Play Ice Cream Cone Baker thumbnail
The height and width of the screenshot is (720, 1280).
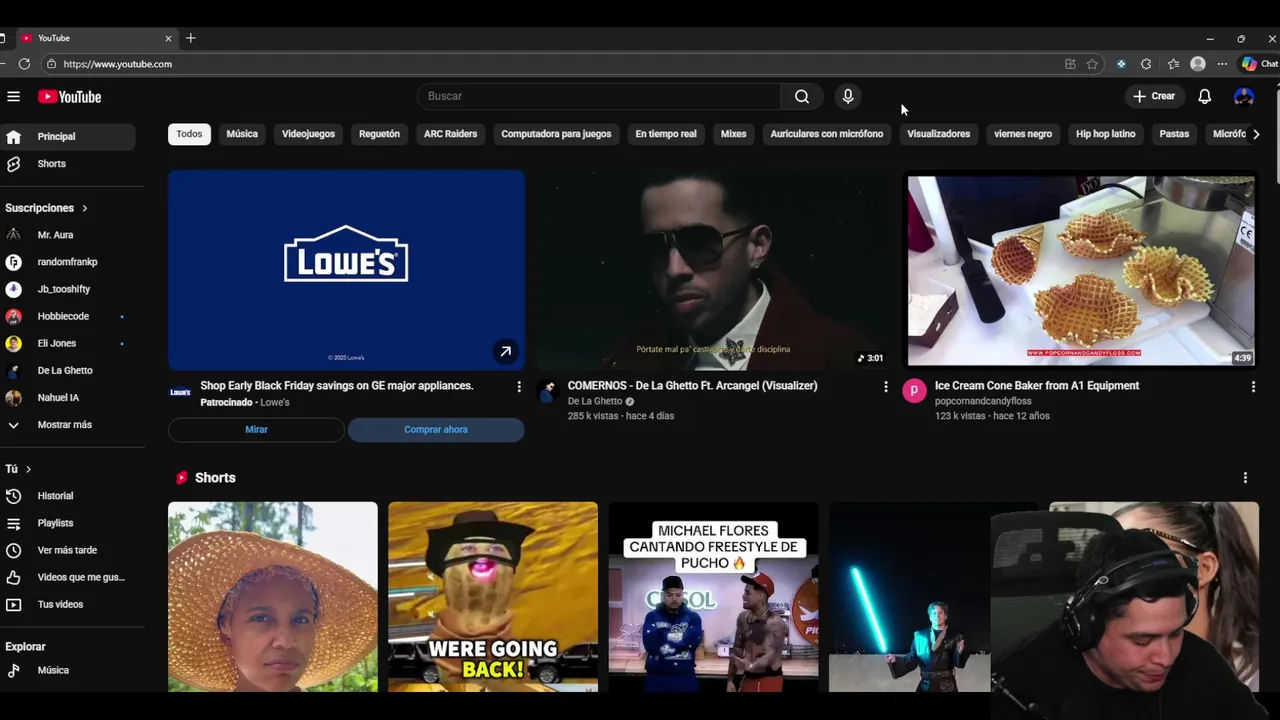[1081, 270]
